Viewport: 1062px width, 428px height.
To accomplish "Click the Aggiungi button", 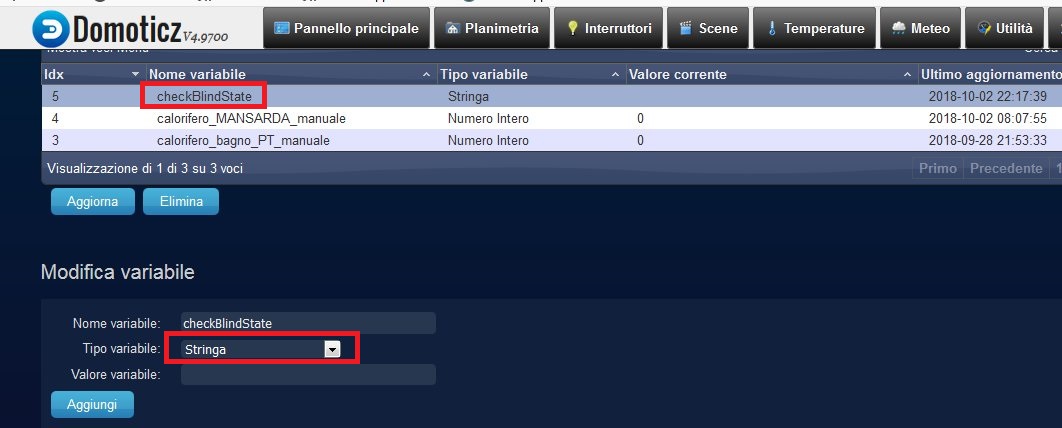I will pyautogui.click(x=92, y=404).
